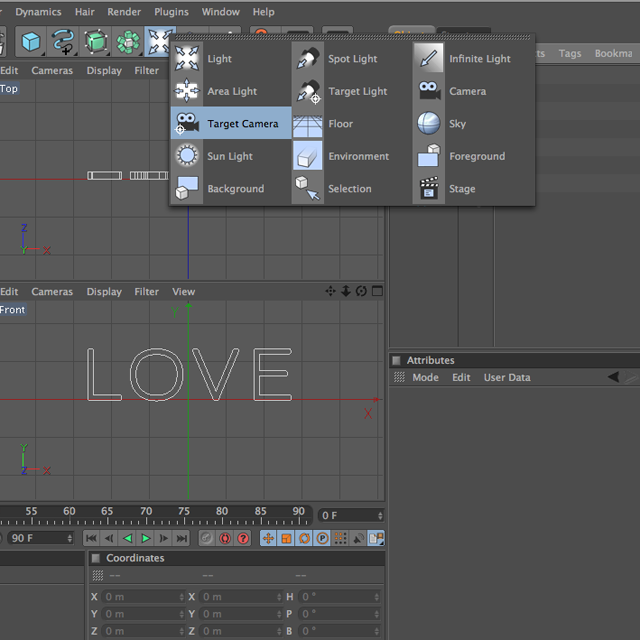The image size is (640, 640).
Task: Add a Camera object
Action: (473, 91)
